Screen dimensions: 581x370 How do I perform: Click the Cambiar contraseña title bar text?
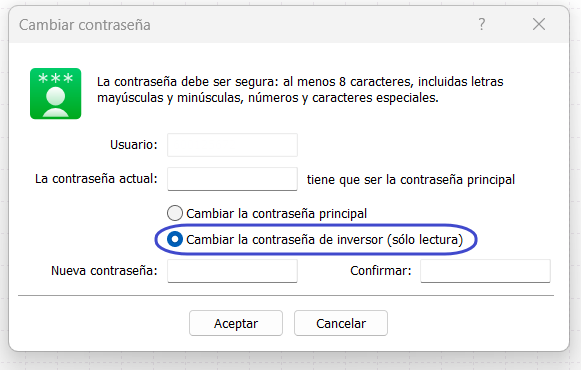pos(85,25)
